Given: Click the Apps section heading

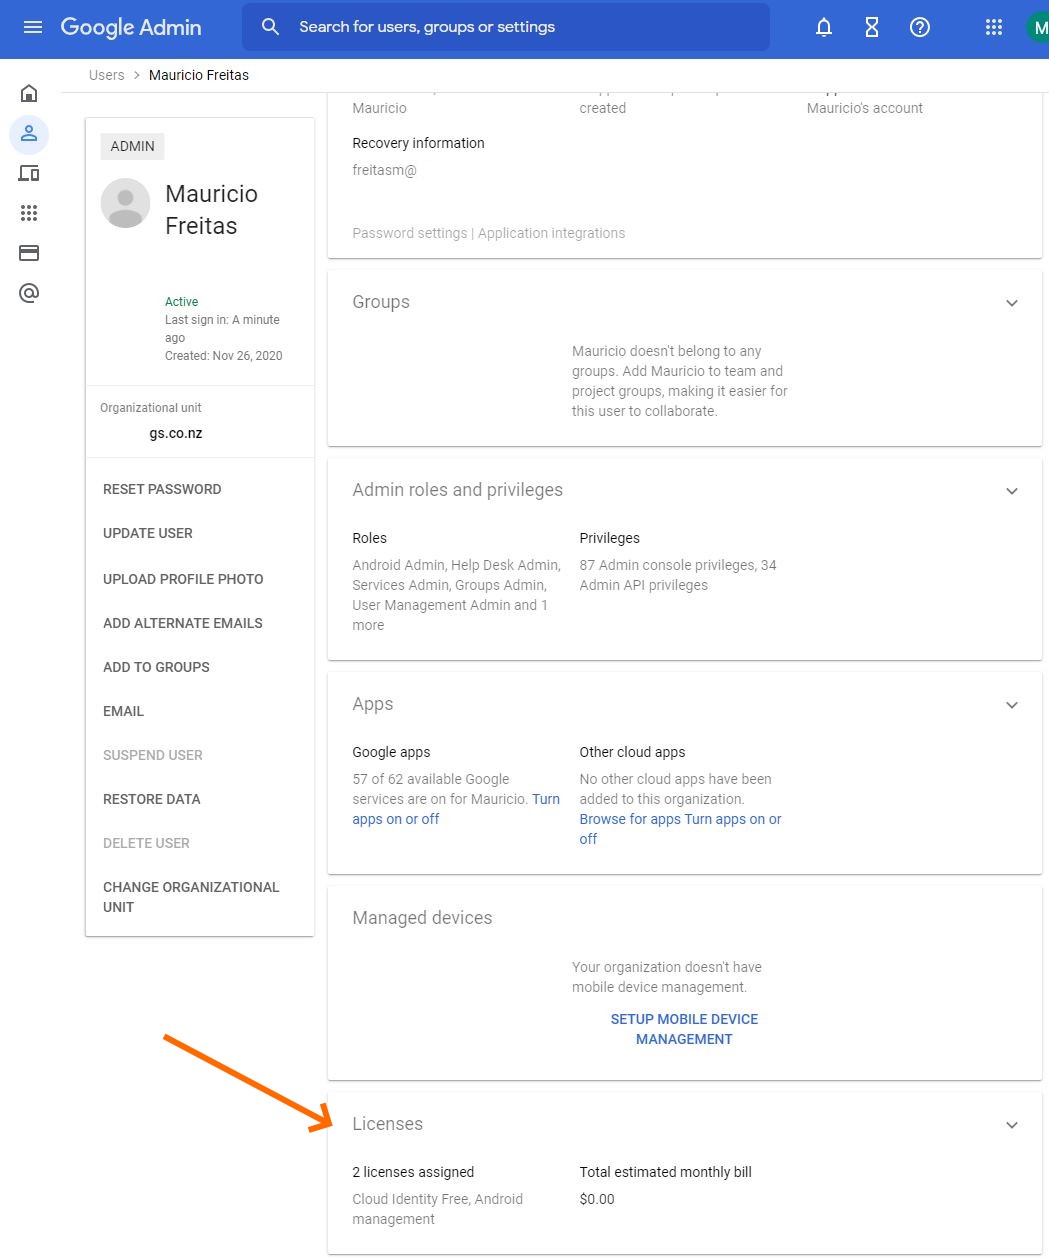Looking at the screenshot, I should 373,704.
